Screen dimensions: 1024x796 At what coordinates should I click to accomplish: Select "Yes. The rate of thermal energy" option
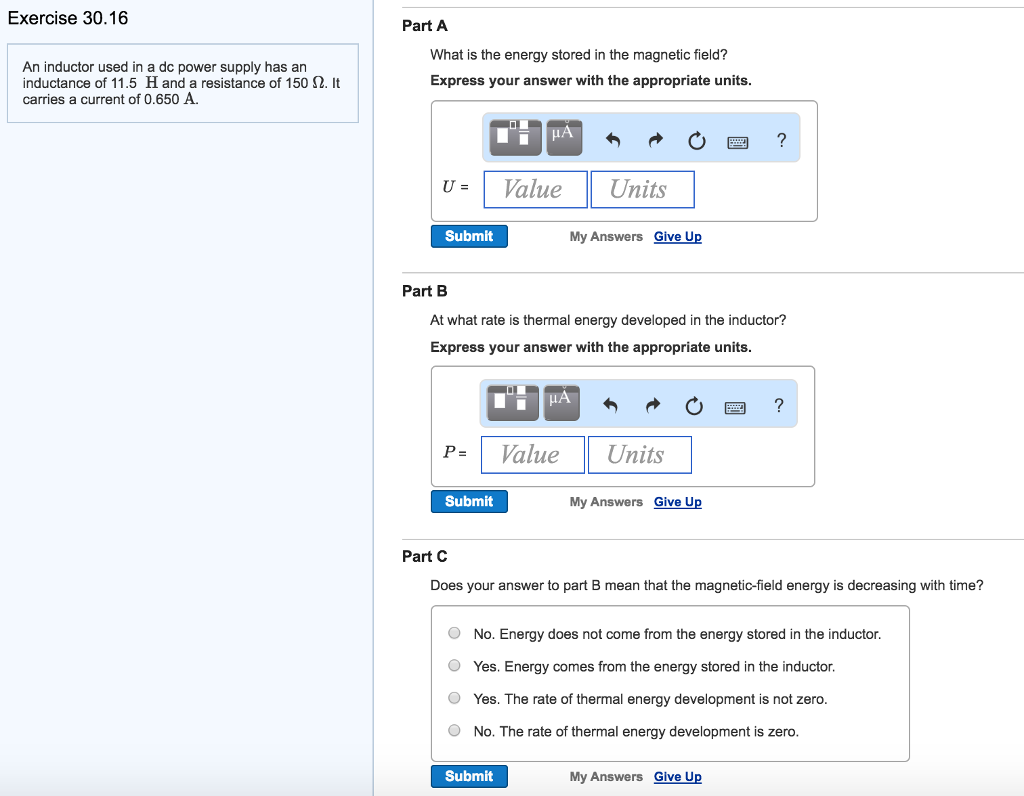click(x=455, y=698)
